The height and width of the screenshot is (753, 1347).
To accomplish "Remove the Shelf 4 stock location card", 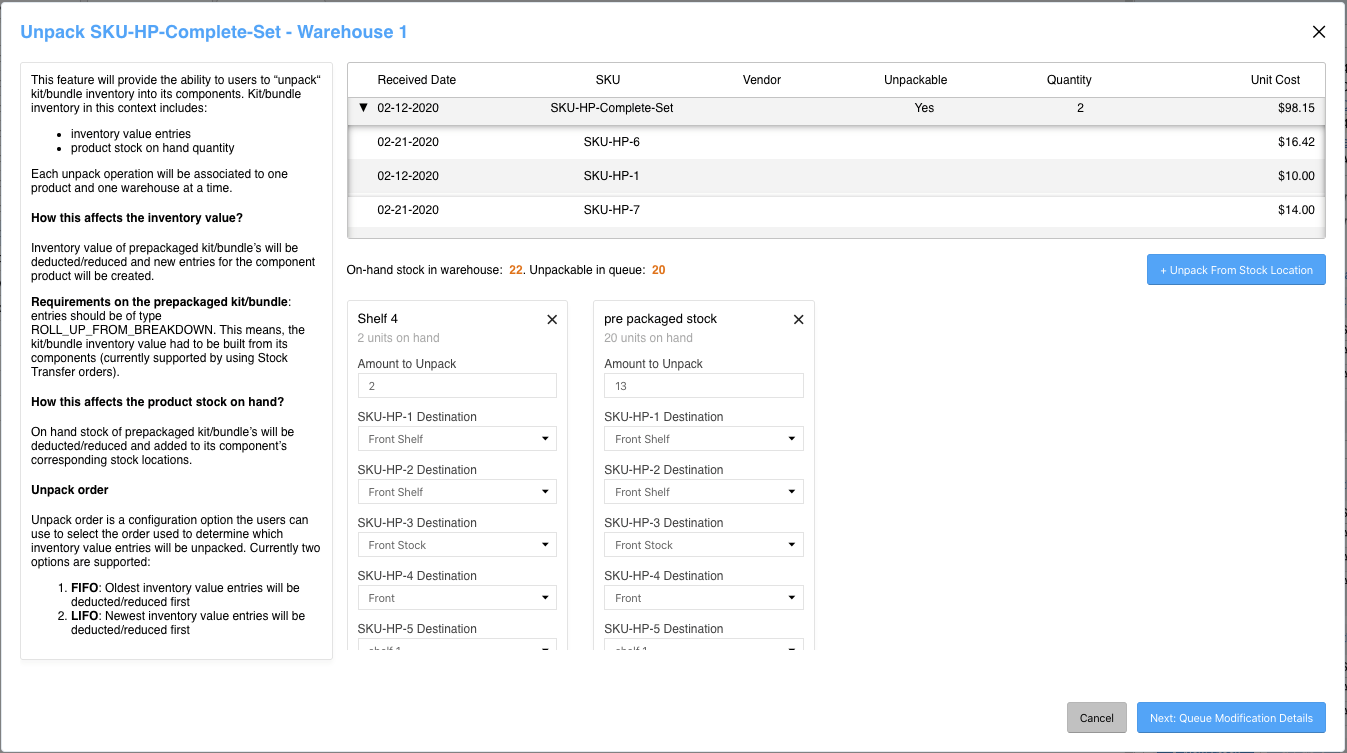I will tap(552, 319).
